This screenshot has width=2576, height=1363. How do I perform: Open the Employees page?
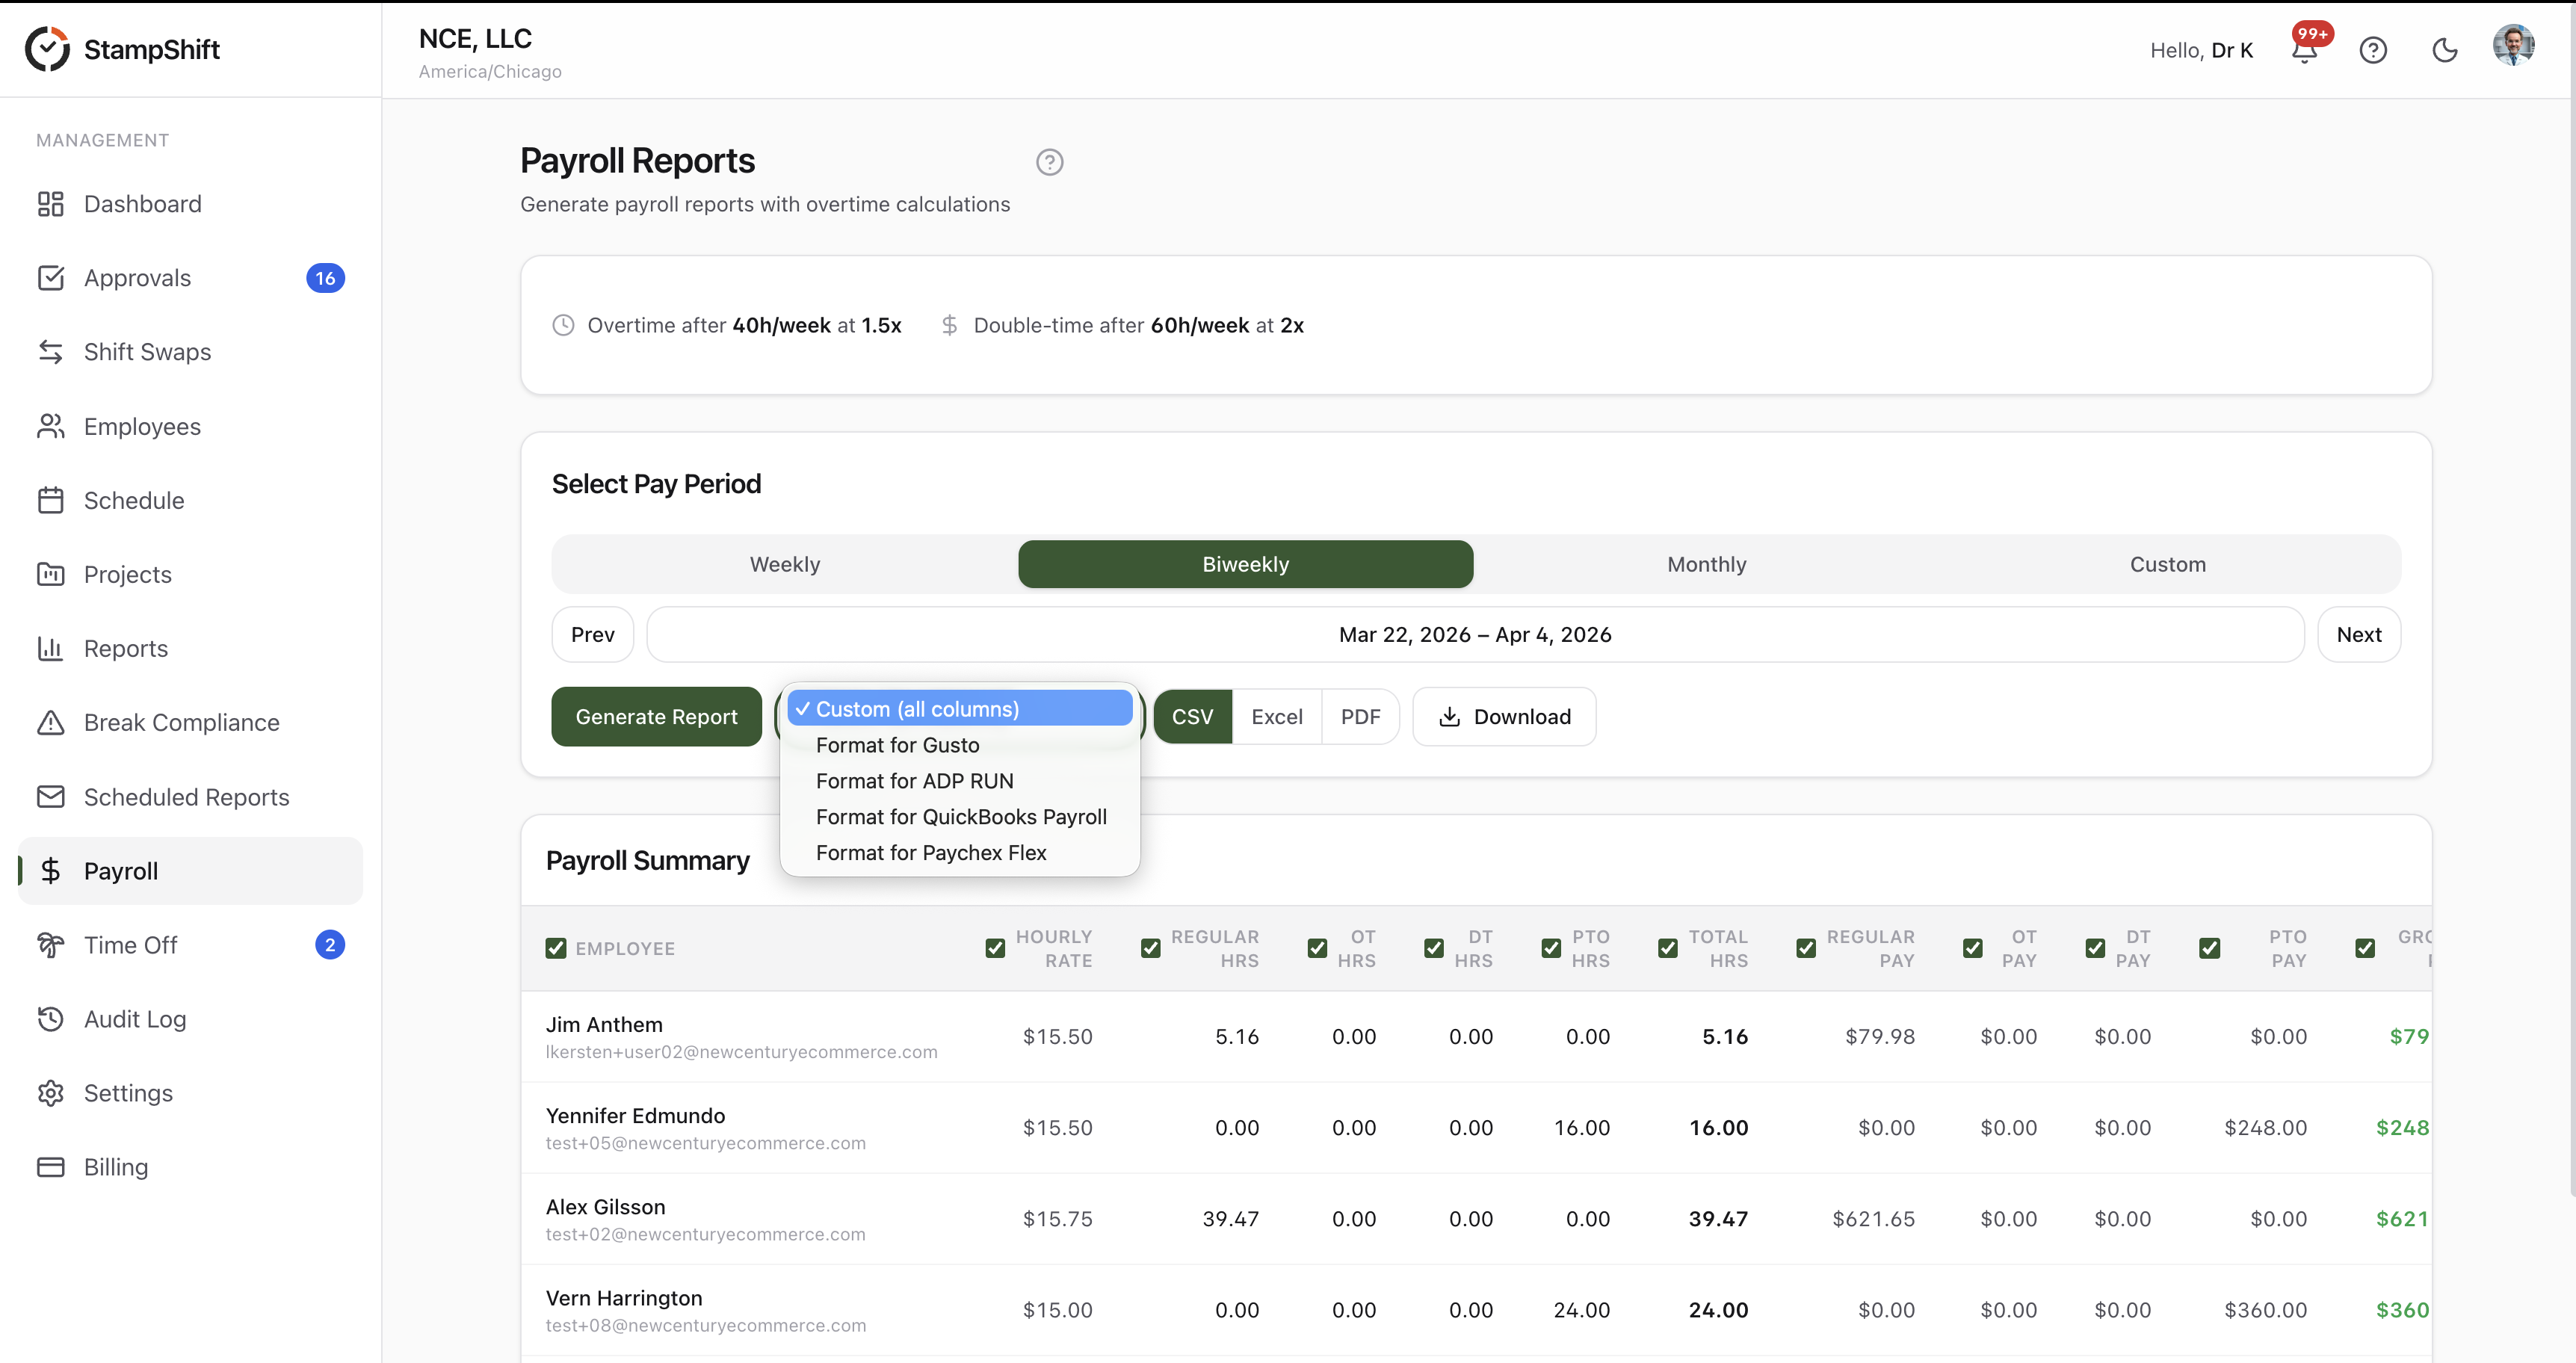point(190,426)
